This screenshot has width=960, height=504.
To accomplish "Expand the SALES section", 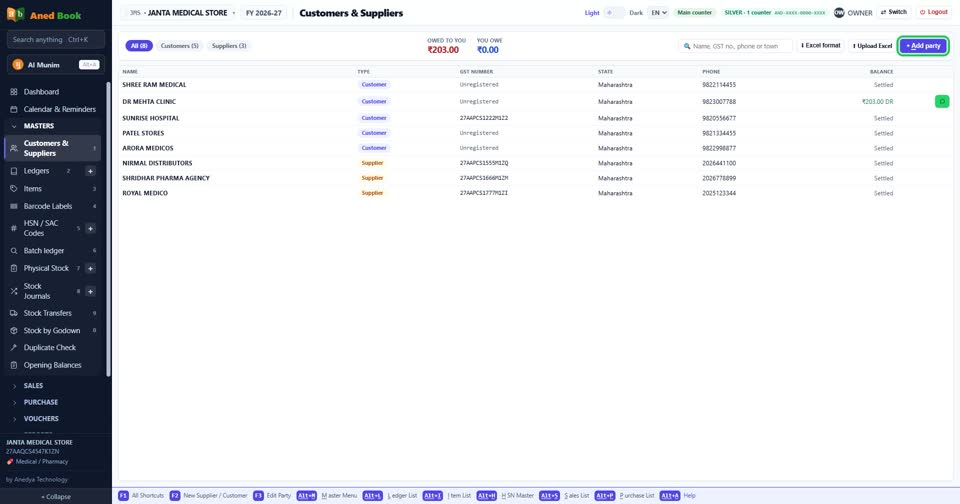I will click(33, 386).
